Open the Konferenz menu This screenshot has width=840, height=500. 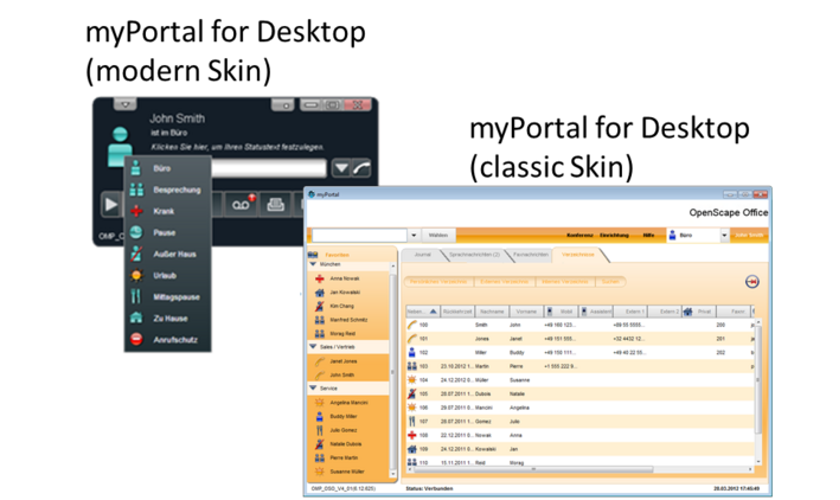(580, 235)
